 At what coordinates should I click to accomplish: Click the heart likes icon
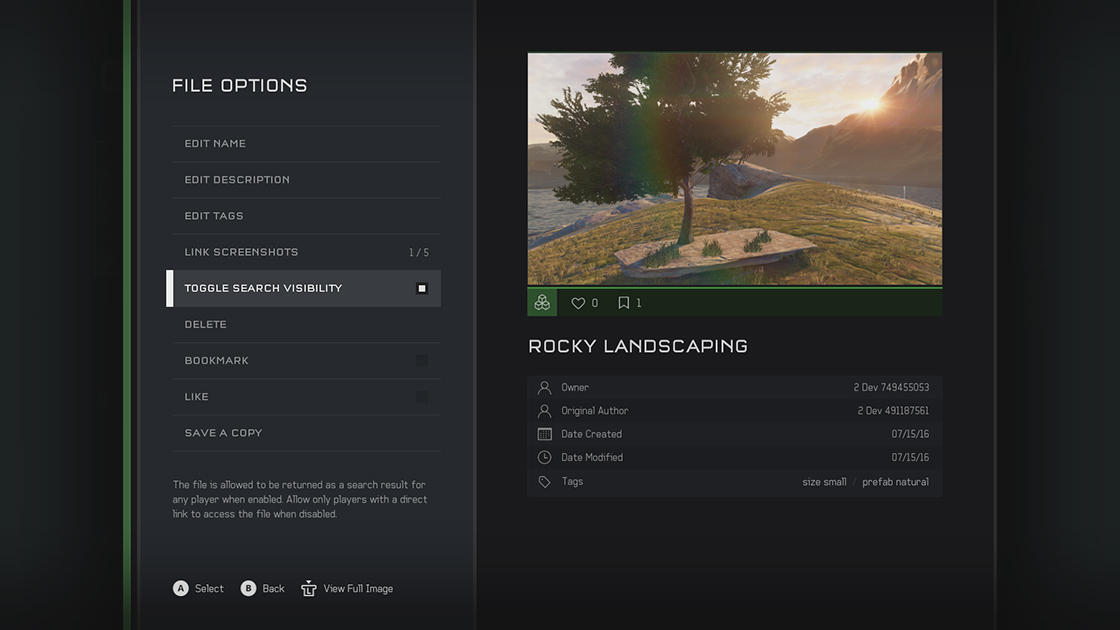578,303
